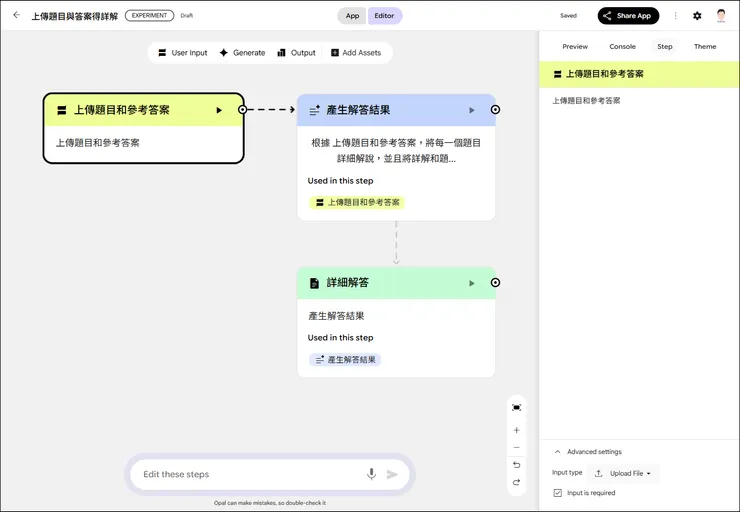Open the Preview tab

click(x=575, y=46)
